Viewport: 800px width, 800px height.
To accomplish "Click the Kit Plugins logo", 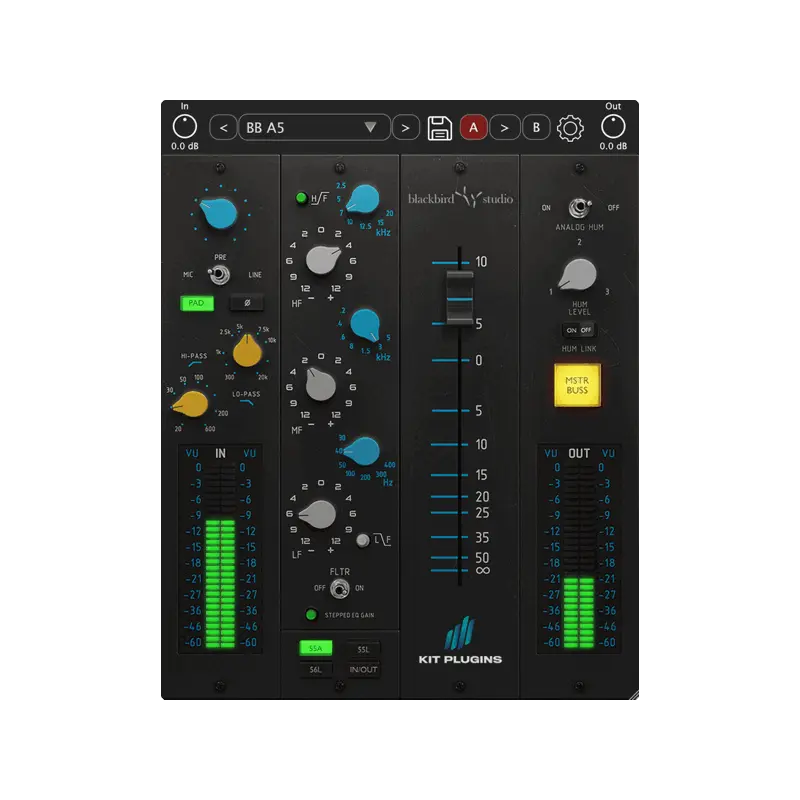I will [460, 641].
